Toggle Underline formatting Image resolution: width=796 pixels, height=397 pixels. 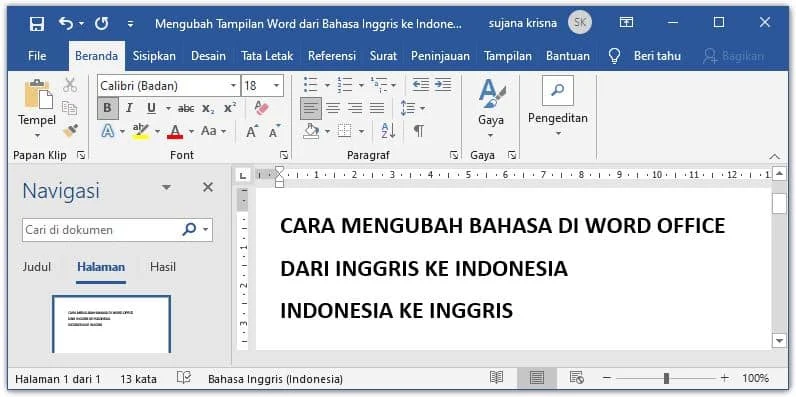pyautogui.click(x=151, y=108)
